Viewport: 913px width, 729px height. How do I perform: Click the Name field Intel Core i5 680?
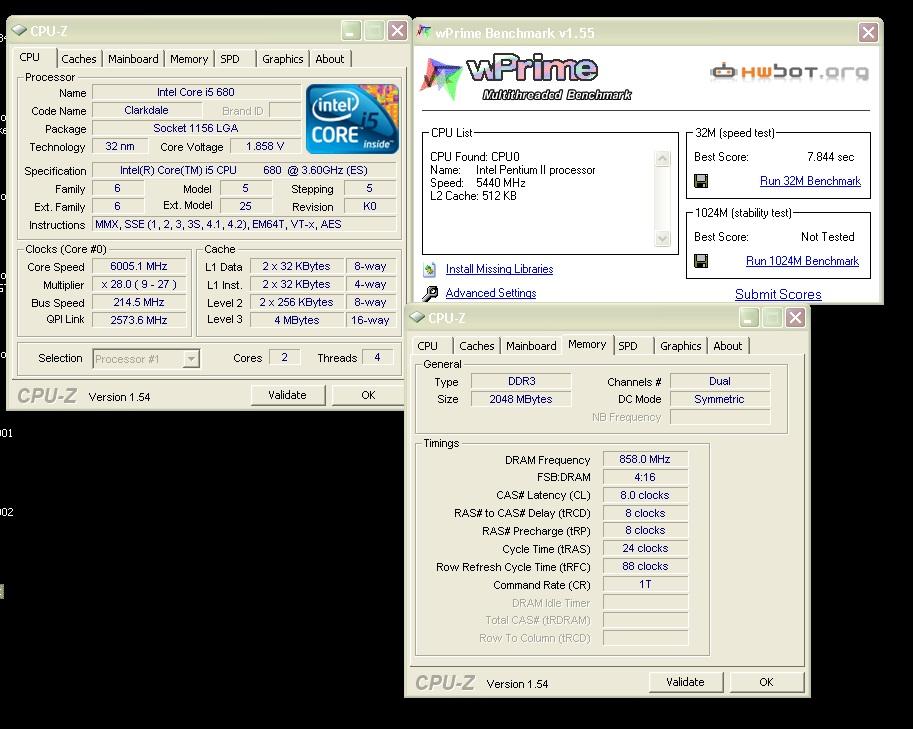pos(196,92)
